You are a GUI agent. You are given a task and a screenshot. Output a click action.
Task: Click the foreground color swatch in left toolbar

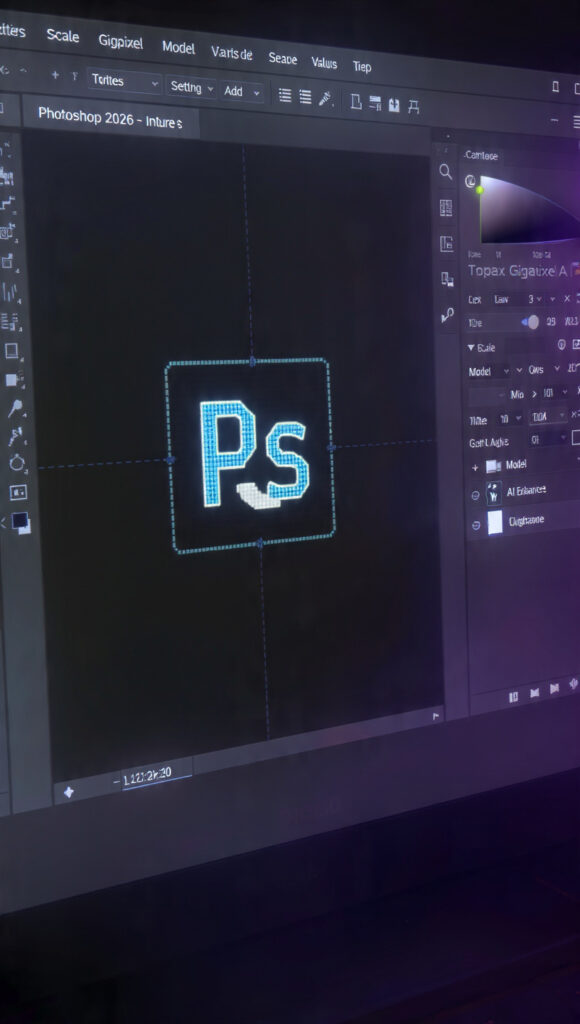coord(19,520)
